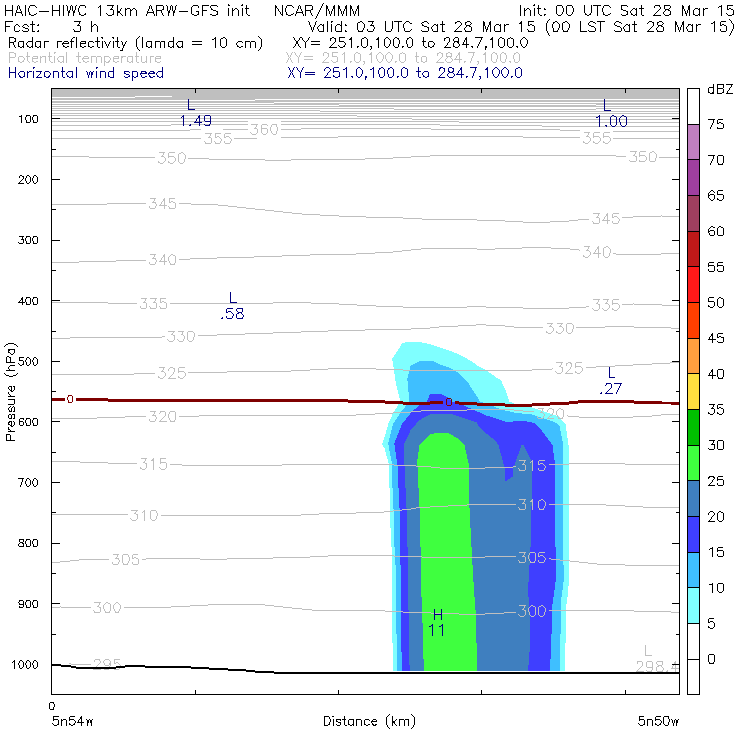The width and height of the screenshot is (740, 740).
Task: Select the gray "L 298.4" temperature minimum label
Action: coord(656,659)
